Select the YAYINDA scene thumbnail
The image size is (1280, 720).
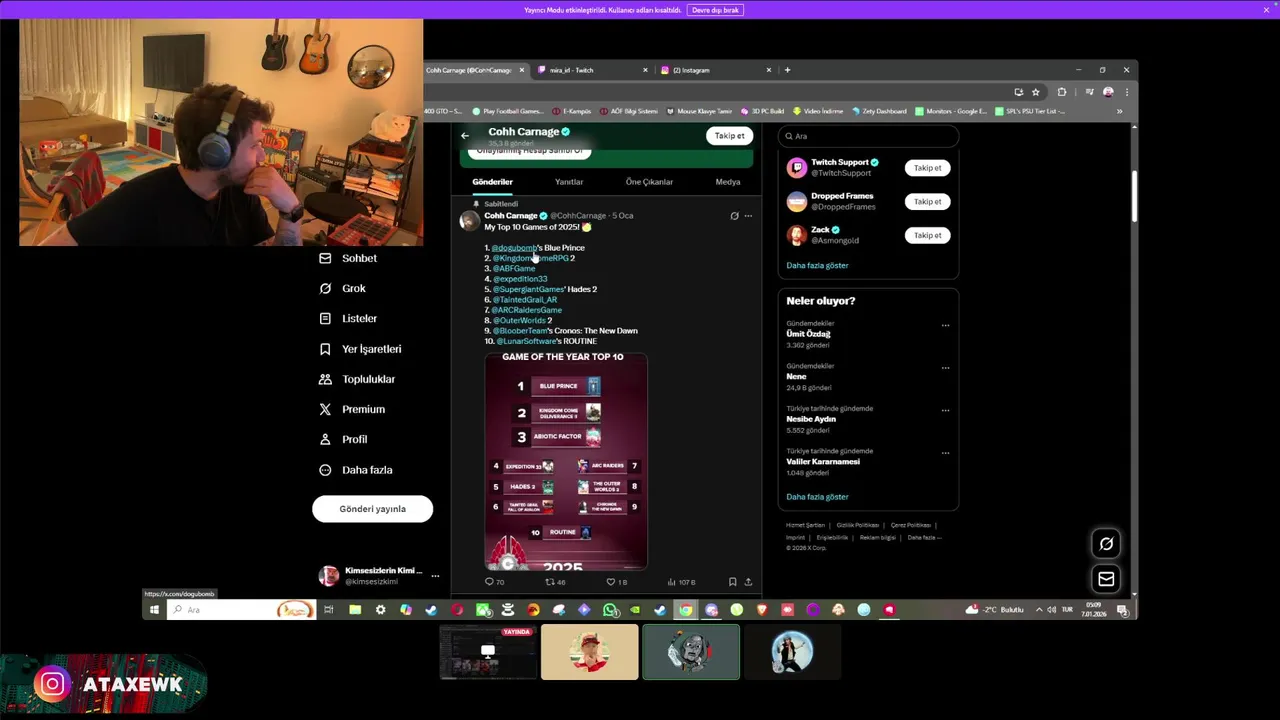pyautogui.click(x=488, y=652)
